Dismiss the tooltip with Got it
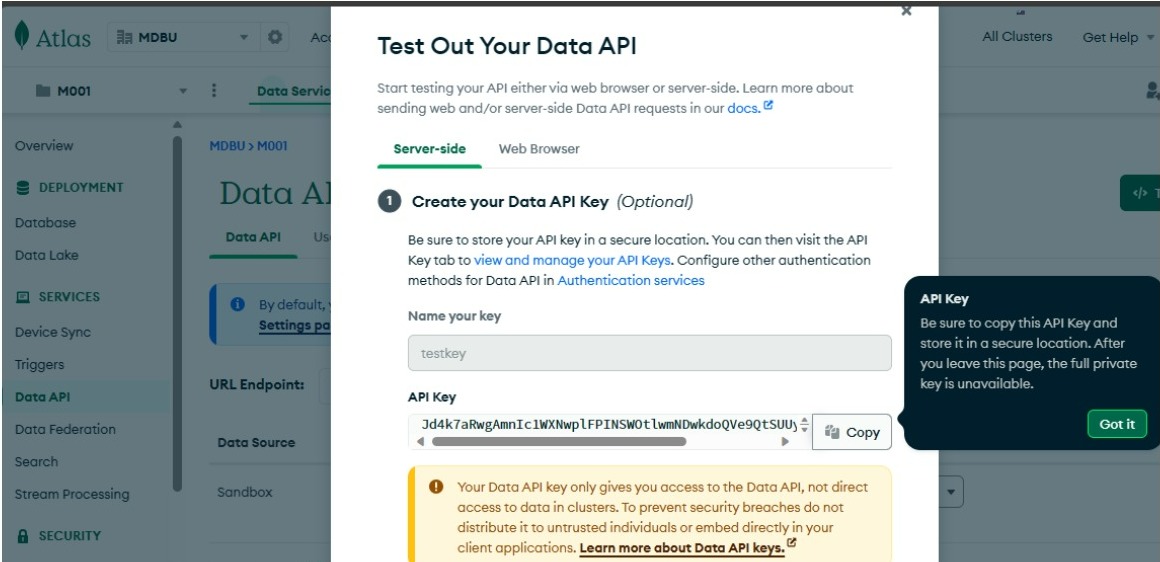Screen dimensions: 1160x562 click(x=1117, y=424)
